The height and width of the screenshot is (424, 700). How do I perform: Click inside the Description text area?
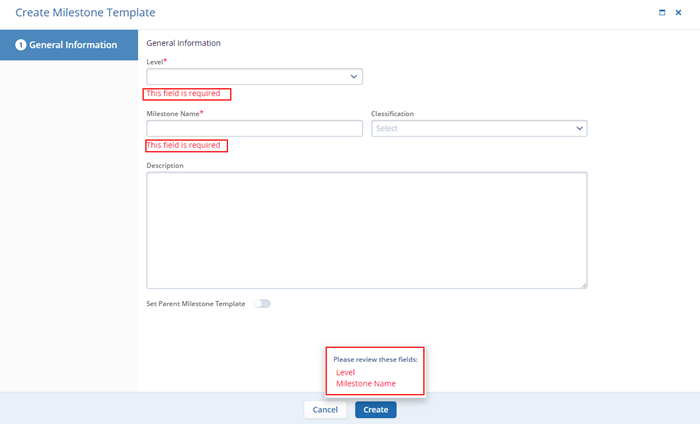[366, 230]
